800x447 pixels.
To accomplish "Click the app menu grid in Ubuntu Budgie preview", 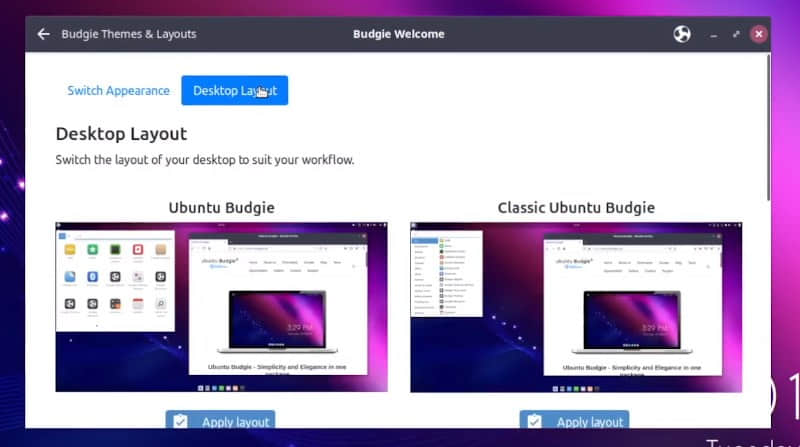I will click(x=115, y=281).
